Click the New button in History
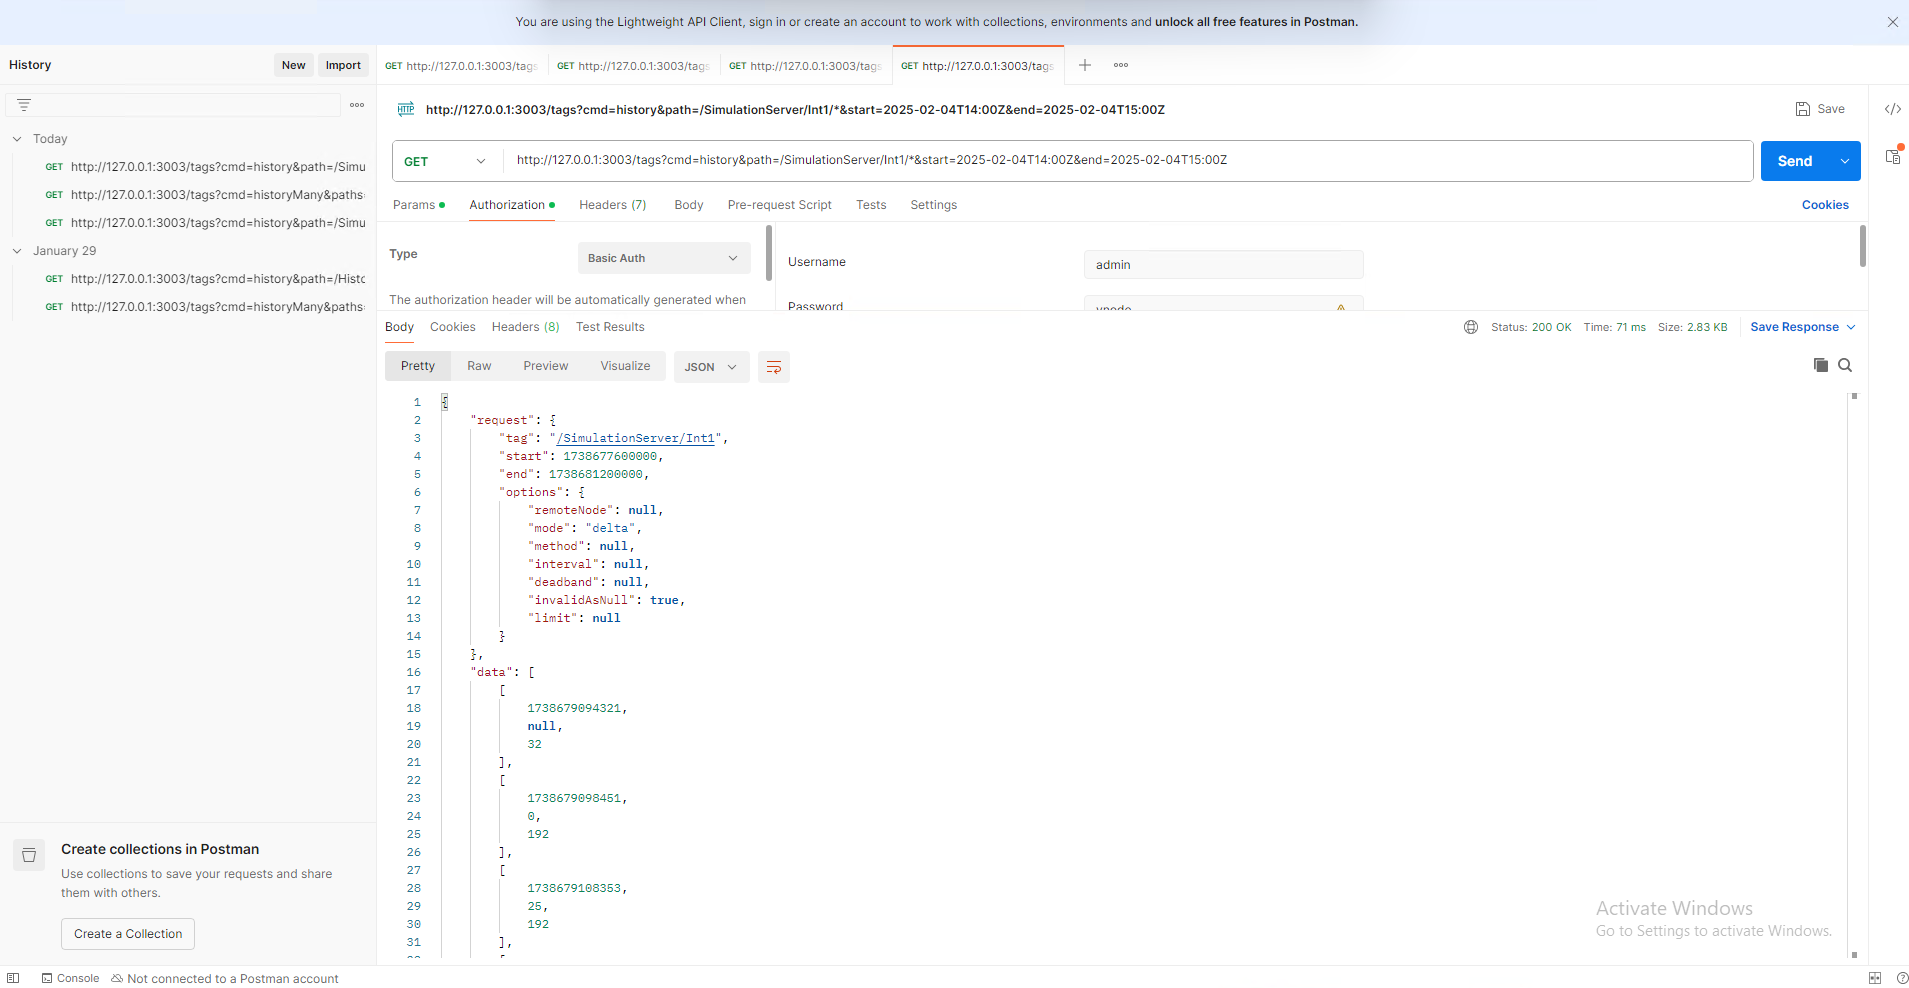1909x988 pixels. coord(293,65)
